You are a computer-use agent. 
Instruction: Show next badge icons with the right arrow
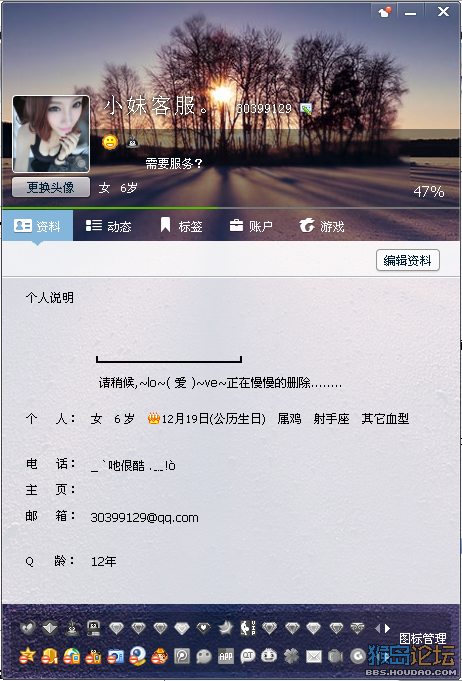coord(387,628)
